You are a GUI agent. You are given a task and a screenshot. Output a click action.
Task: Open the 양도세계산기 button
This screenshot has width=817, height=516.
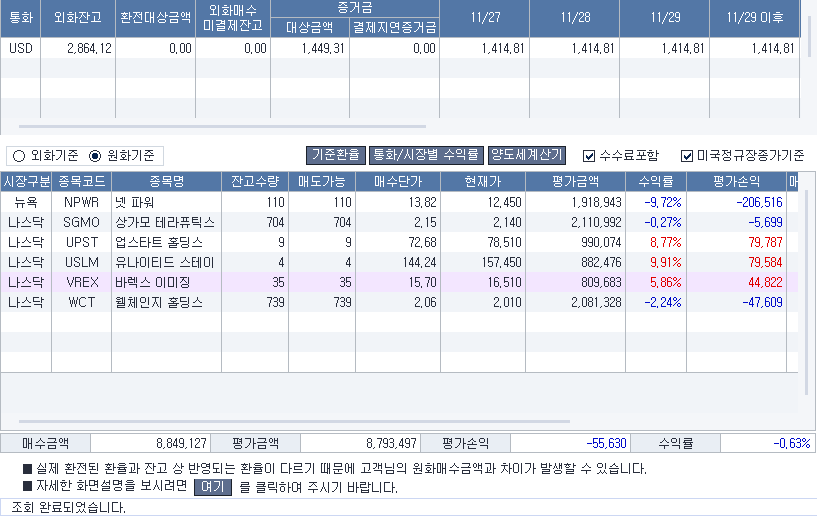[527, 156]
